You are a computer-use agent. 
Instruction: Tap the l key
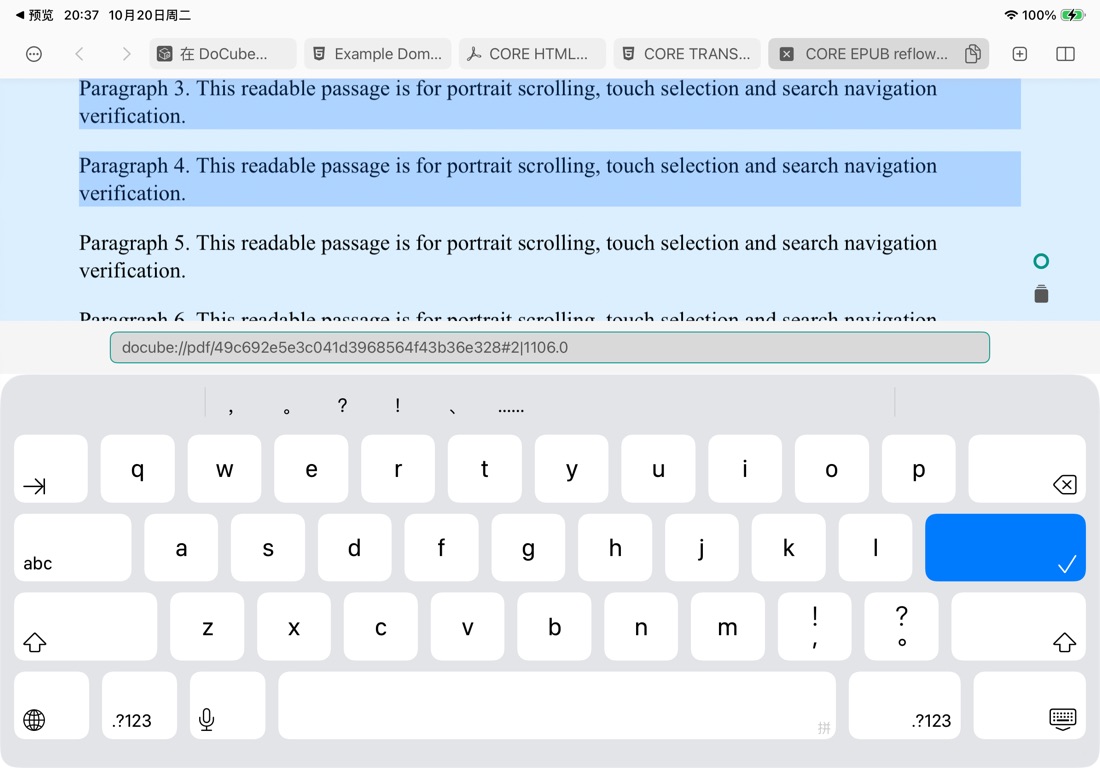876,547
